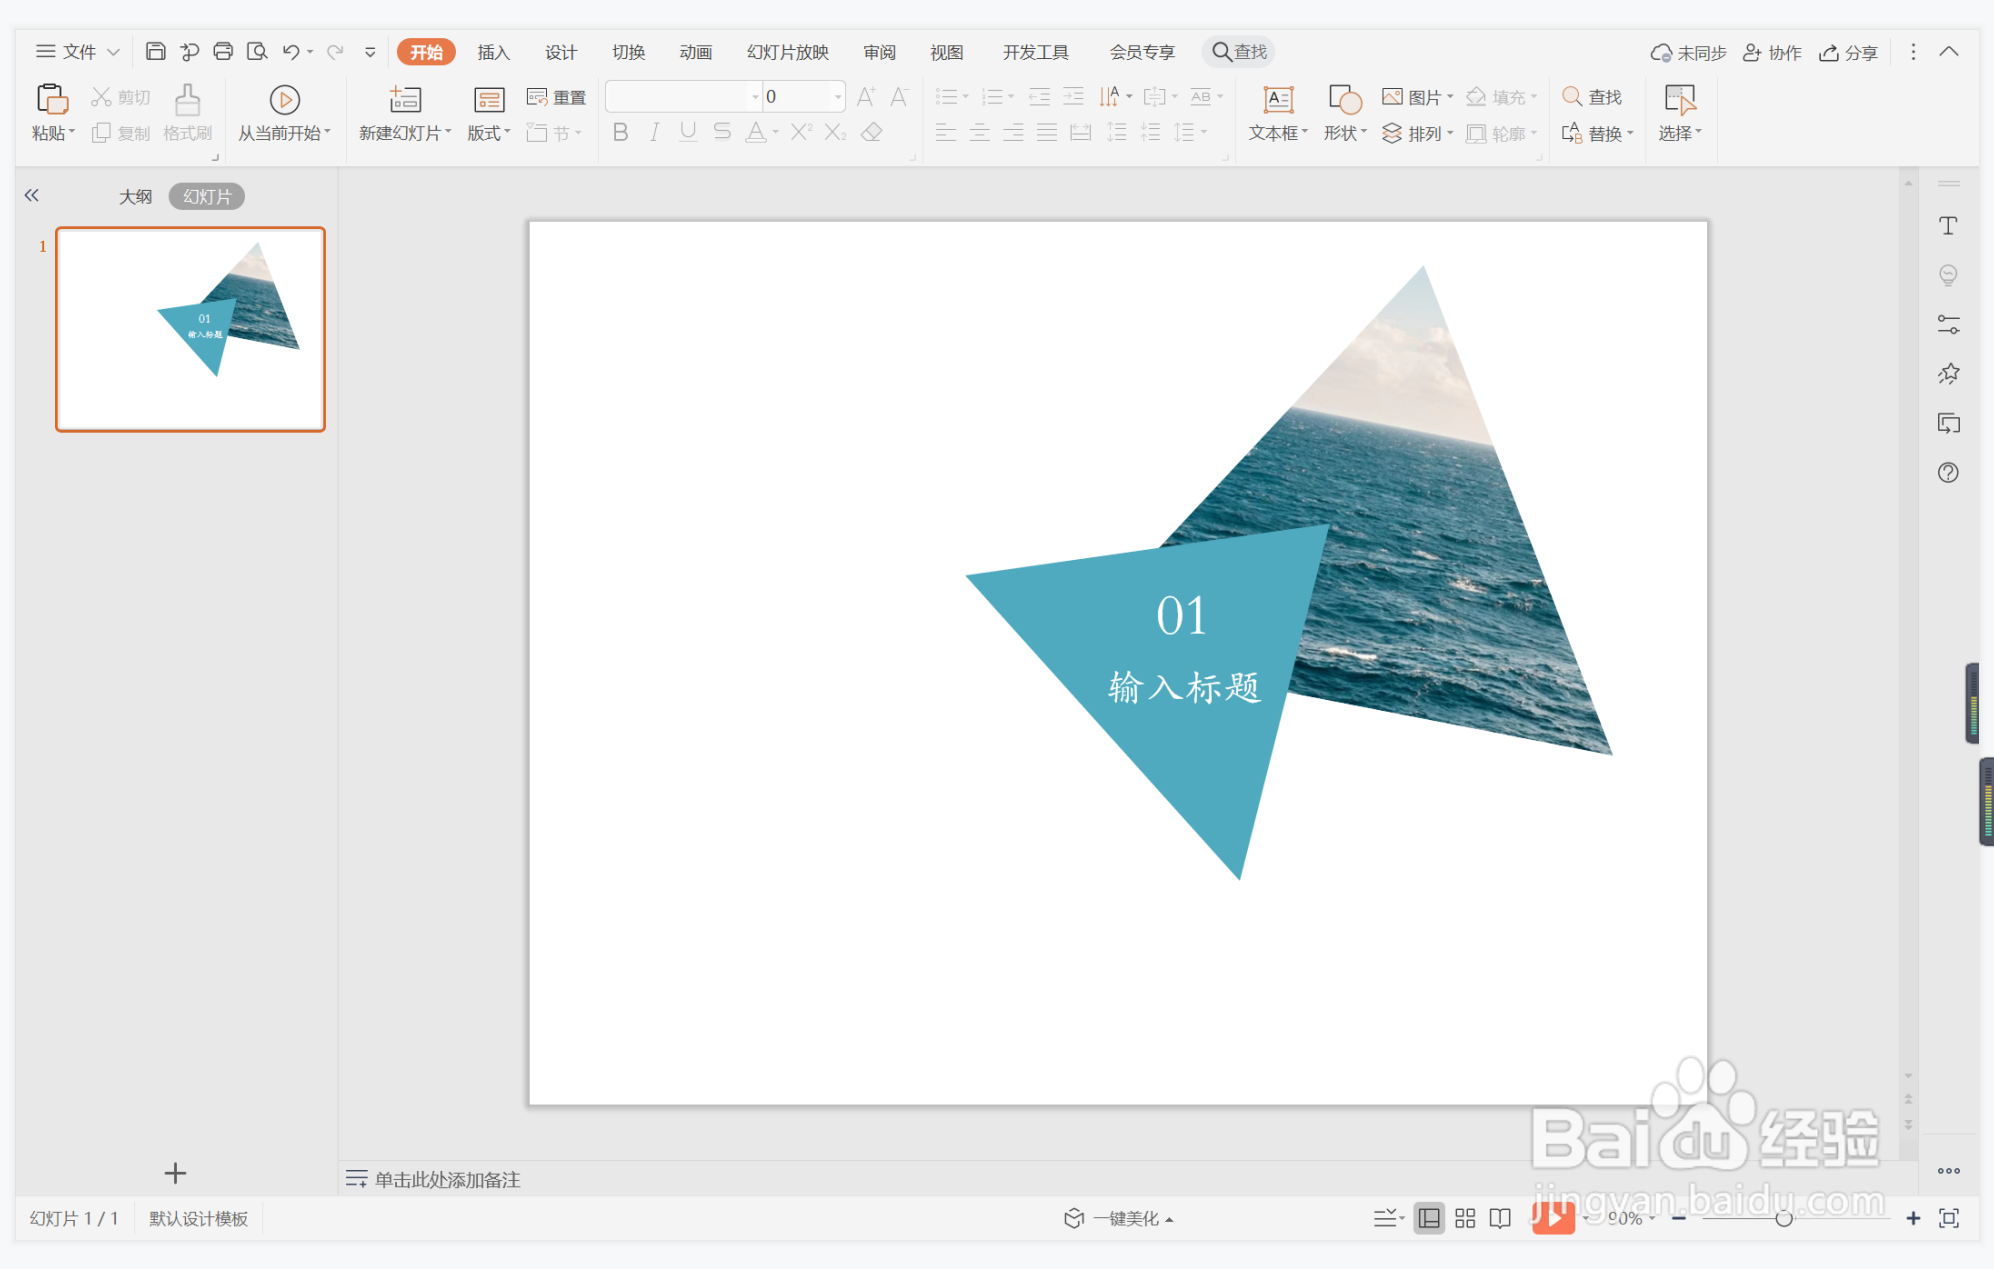Click the zoom slider handle

tap(1784, 1218)
